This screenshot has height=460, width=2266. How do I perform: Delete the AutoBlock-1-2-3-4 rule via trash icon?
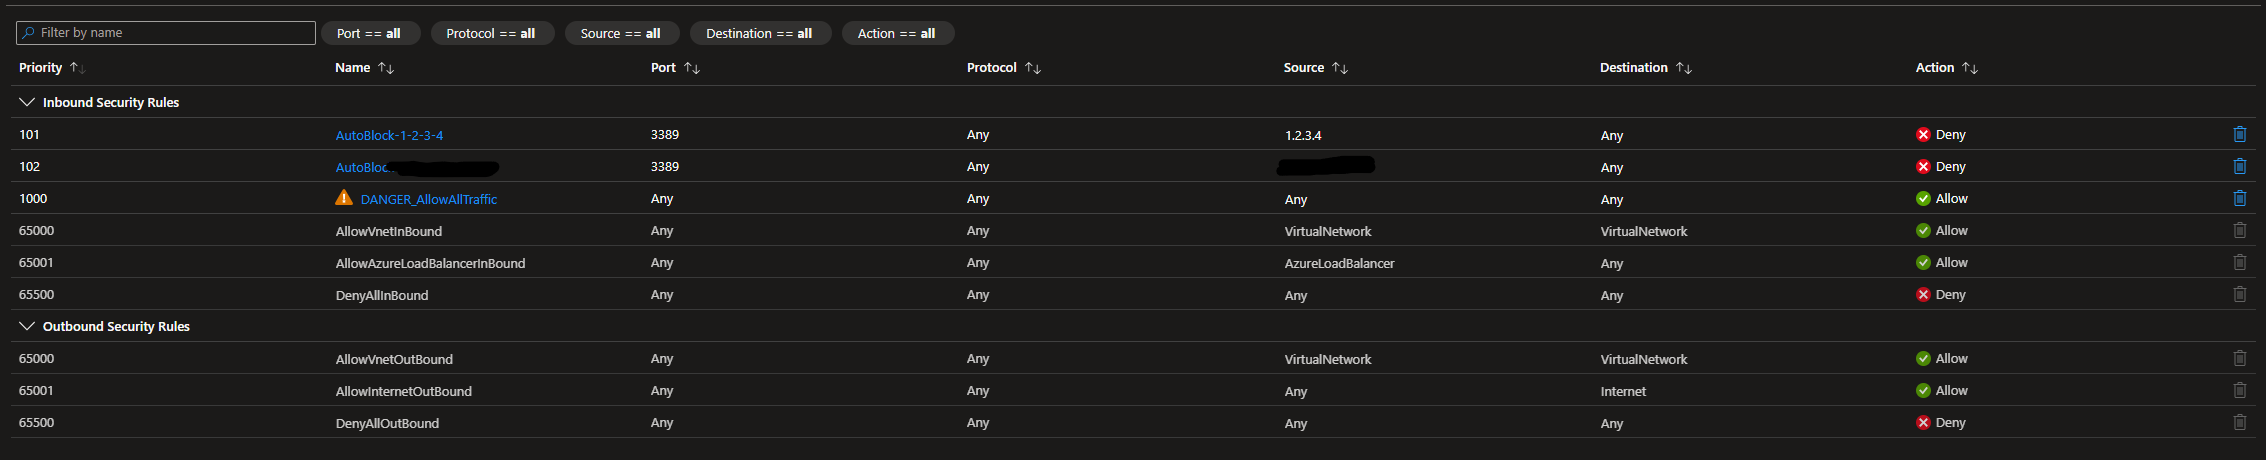pyautogui.click(x=2239, y=134)
